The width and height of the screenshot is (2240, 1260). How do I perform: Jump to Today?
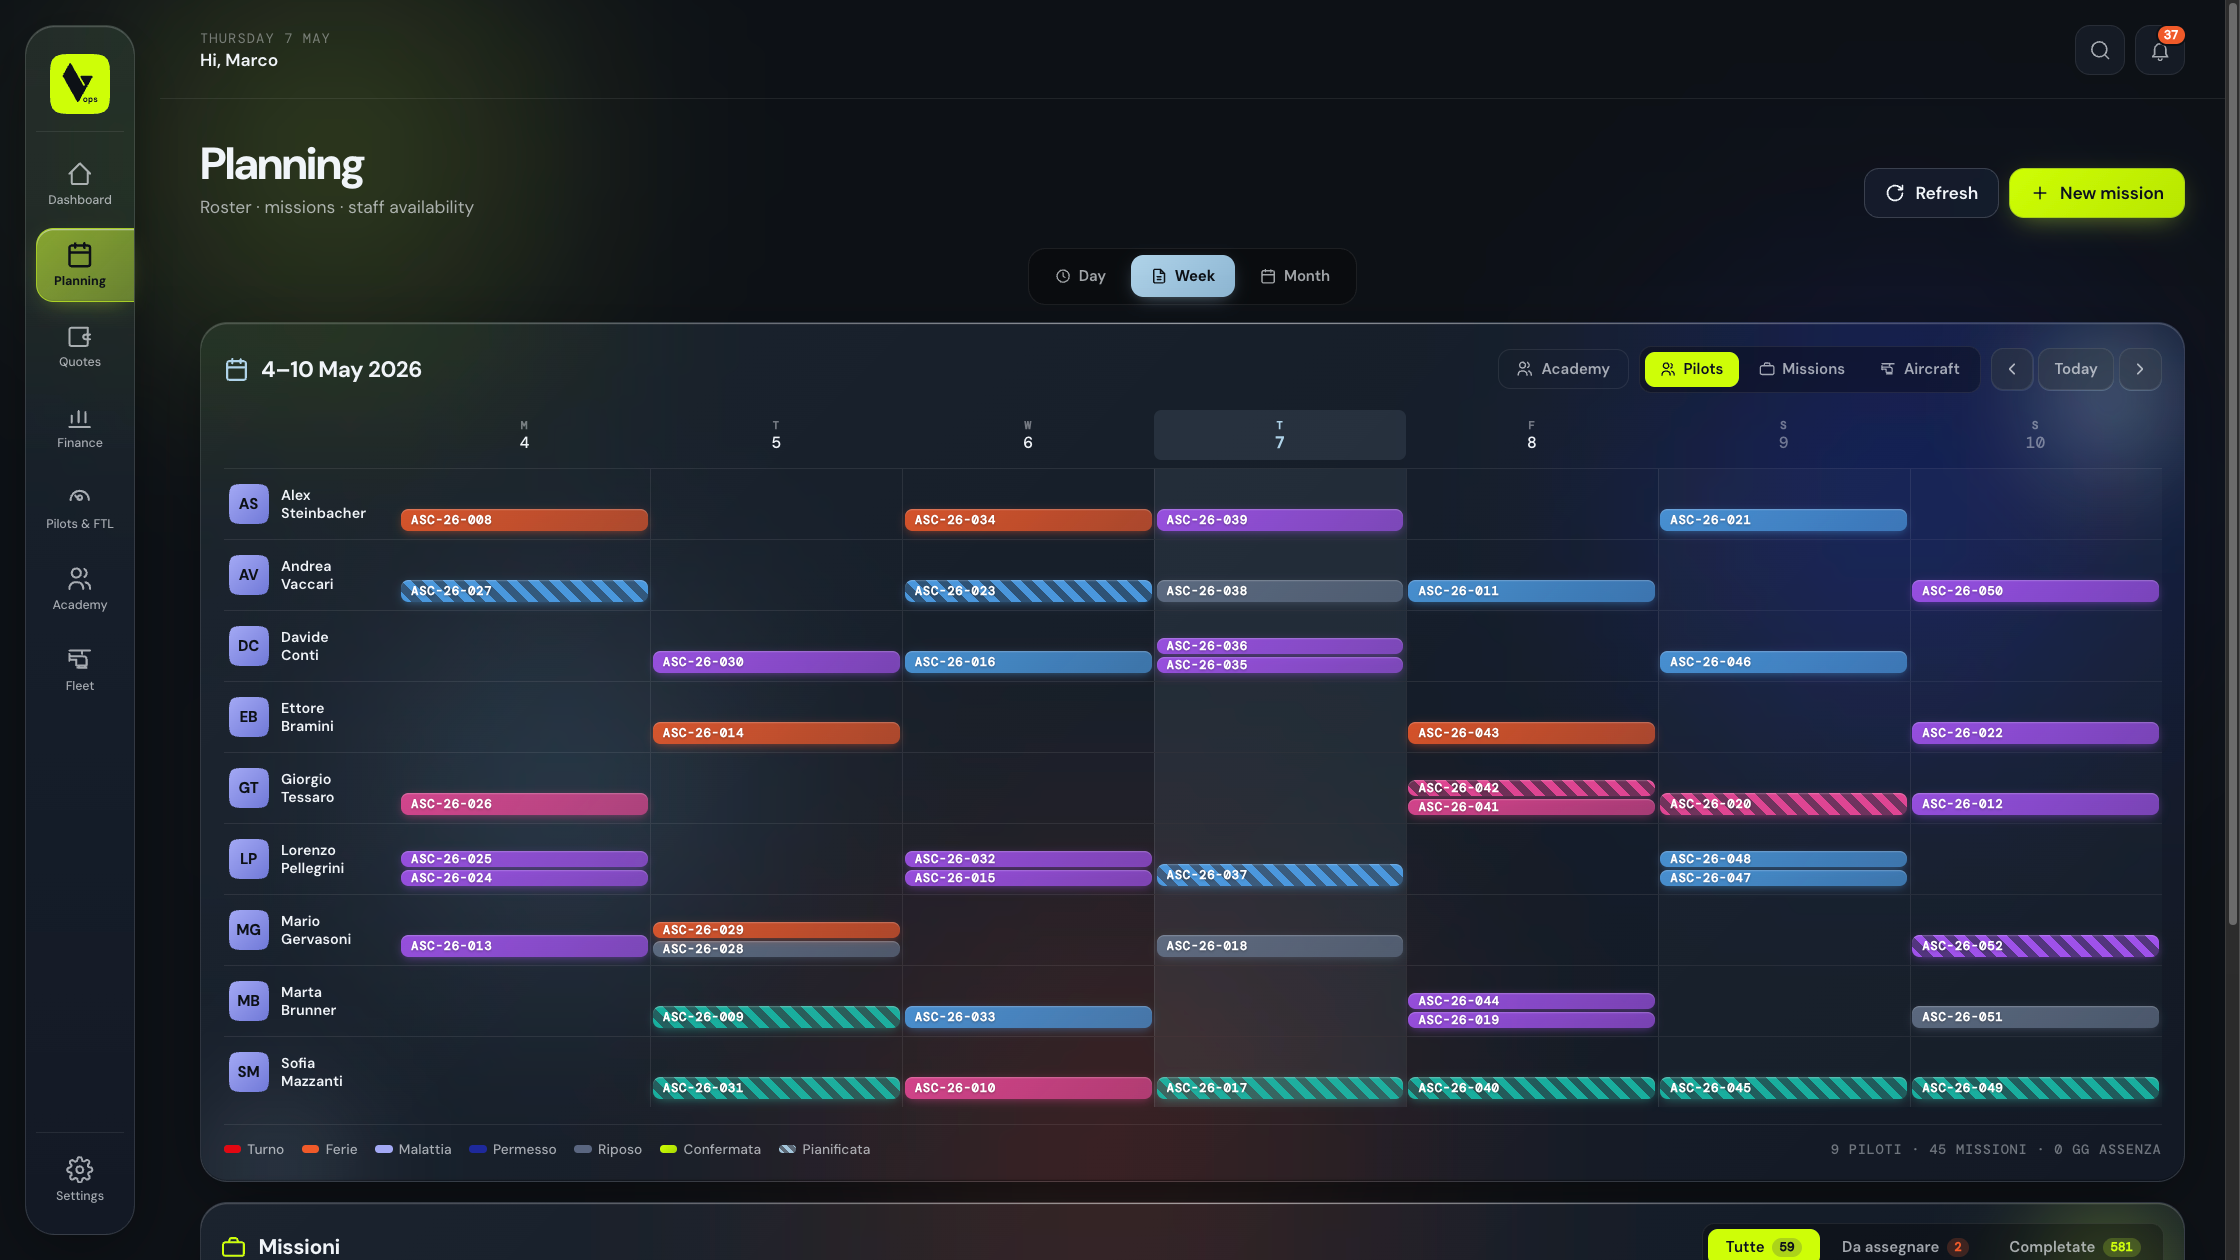(2076, 369)
